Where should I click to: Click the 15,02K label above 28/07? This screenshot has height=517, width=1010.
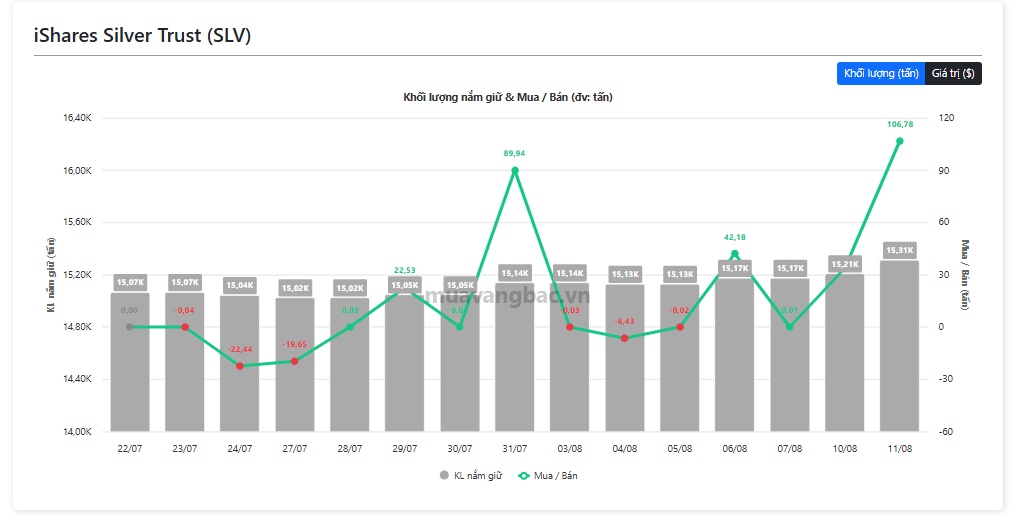(350, 288)
